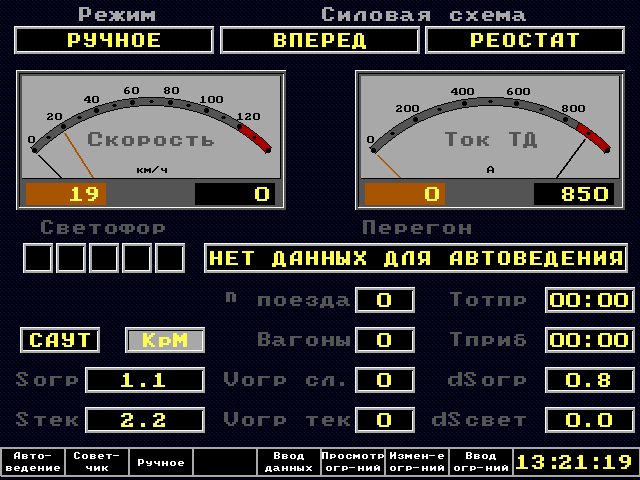Viewport: 640px width, 480px height.
Task: Open Просмотр огр-ний menu item
Action: click(353, 462)
